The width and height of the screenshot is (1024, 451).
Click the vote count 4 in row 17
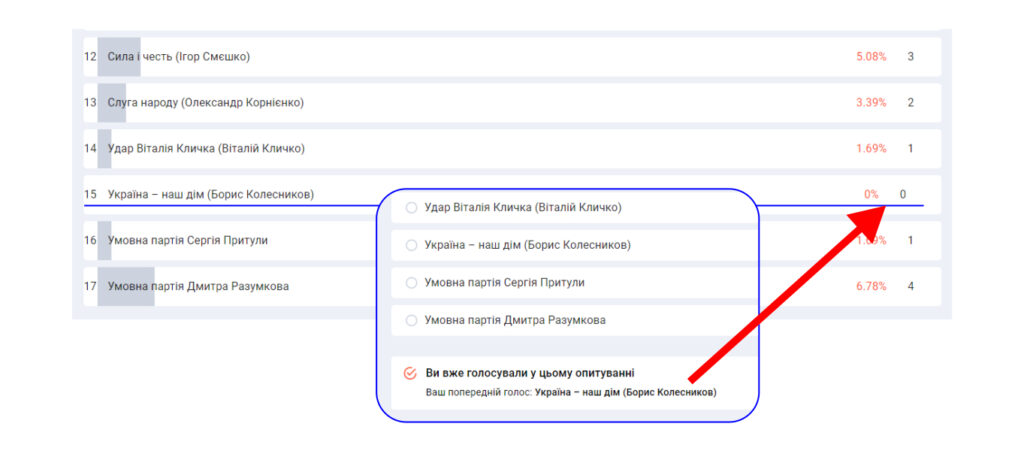pos(910,286)
